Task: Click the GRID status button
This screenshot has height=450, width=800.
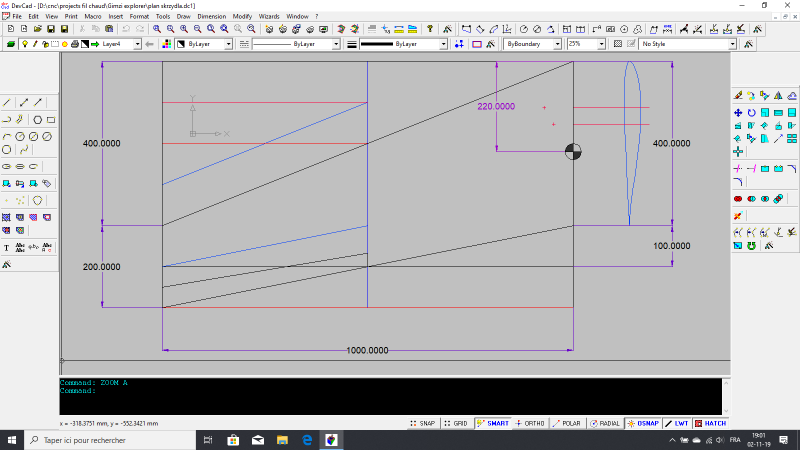Action: tap(456, 423)
